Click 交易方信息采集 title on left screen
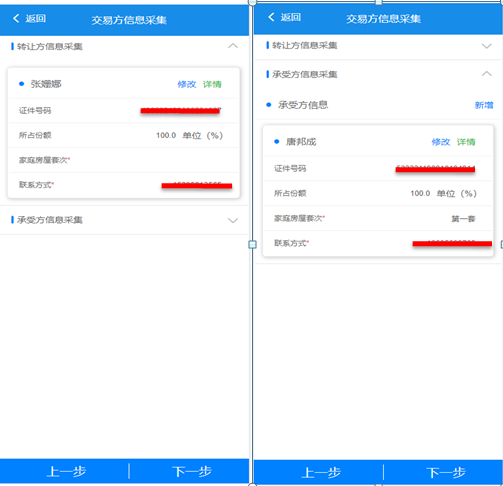 click(x=129, y=20)
